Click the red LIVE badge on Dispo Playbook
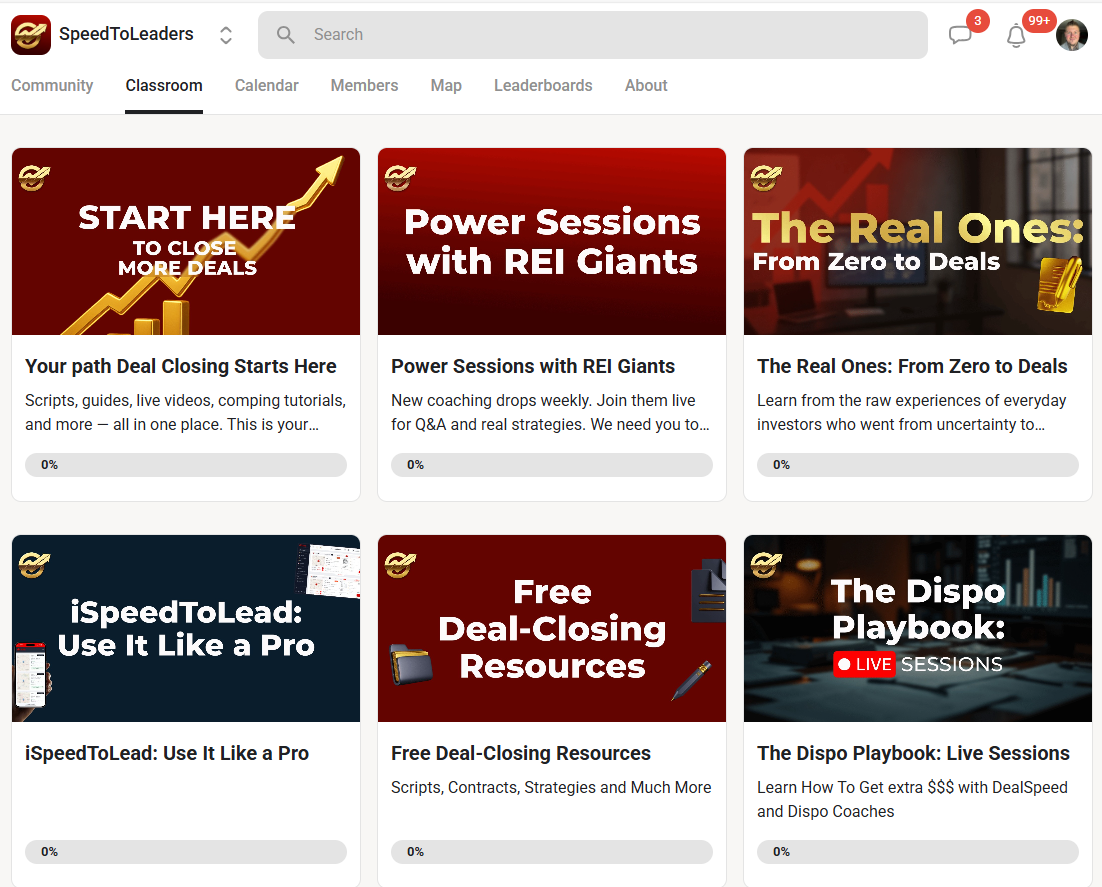 point(864,664)
